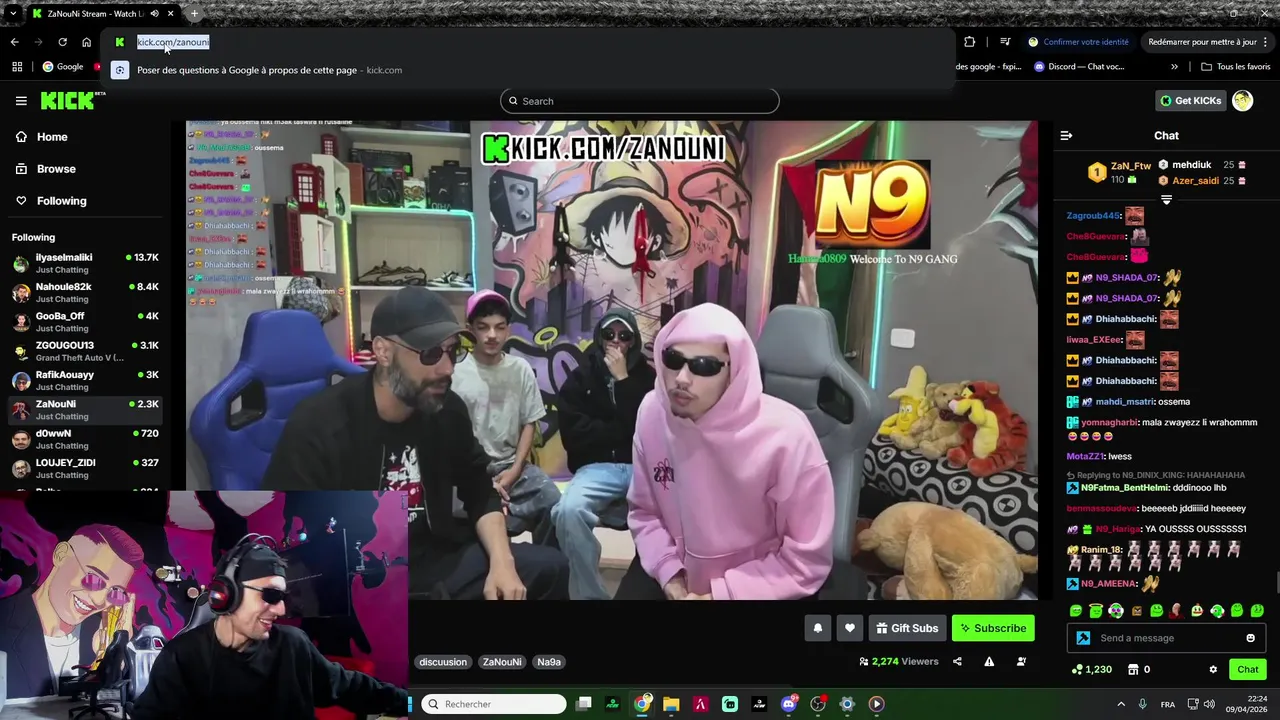Click the Google bookmark
Viewport: 1280px width, 720px height.
tap(62, 67)
